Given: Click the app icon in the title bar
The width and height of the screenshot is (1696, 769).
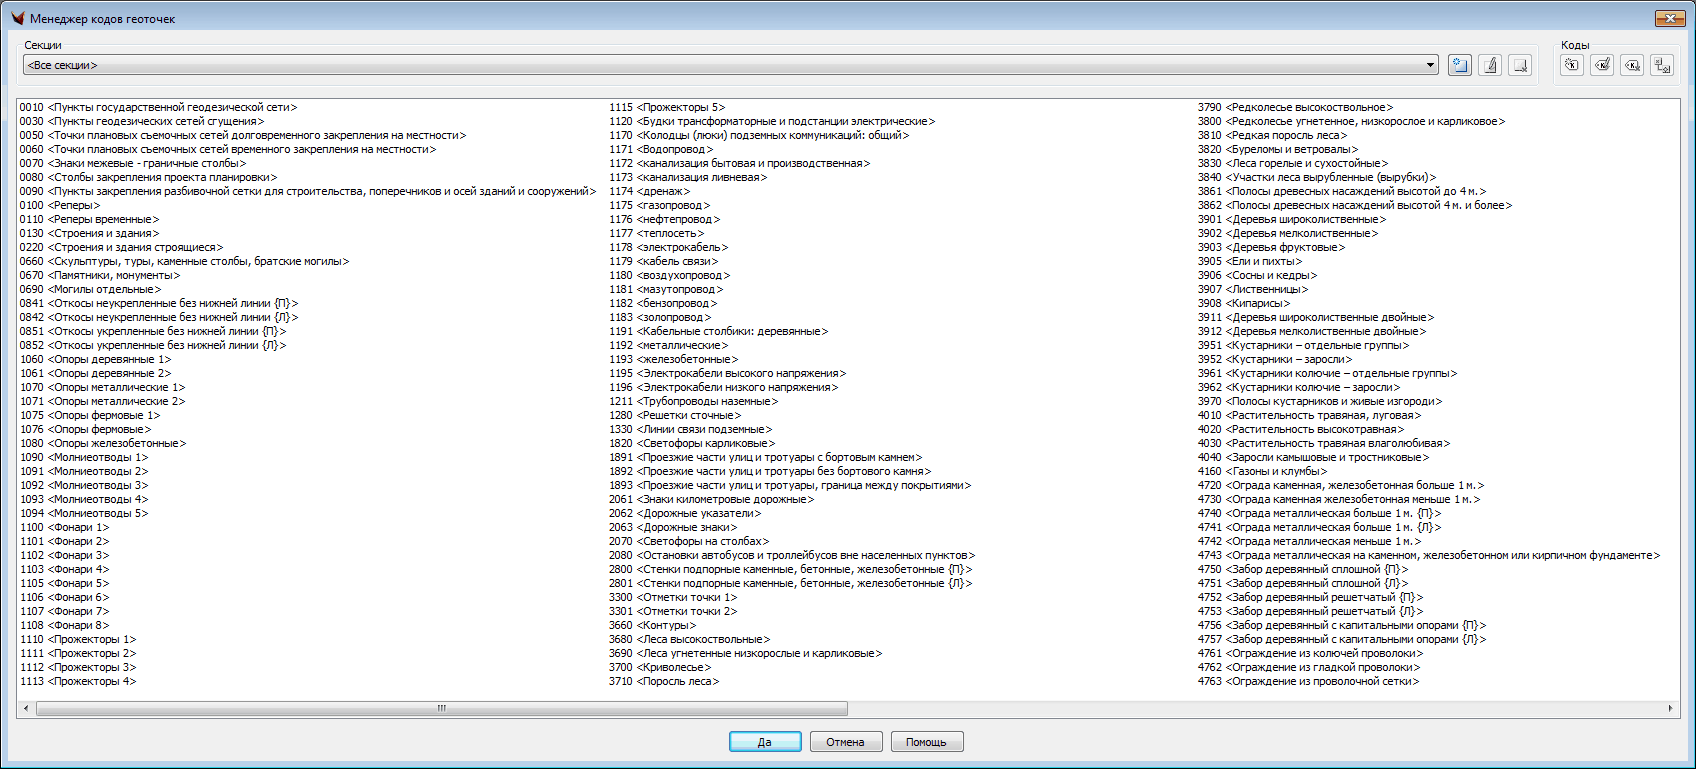Looking at the screenshot, I should (17, 18).
